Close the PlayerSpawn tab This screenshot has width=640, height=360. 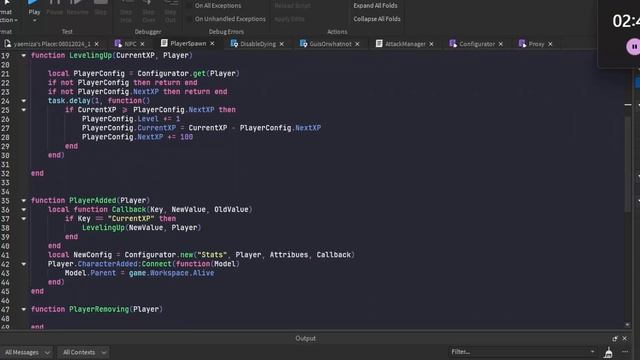[212, 43]
